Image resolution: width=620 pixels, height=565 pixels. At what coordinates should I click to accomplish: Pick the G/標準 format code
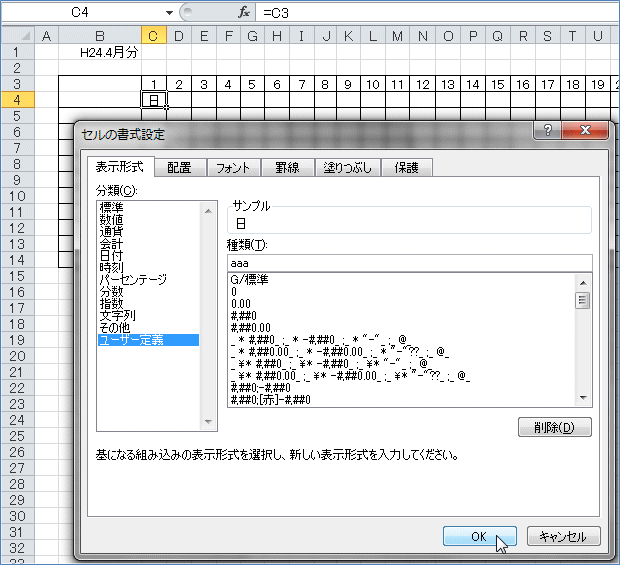(x=250, y=280)
